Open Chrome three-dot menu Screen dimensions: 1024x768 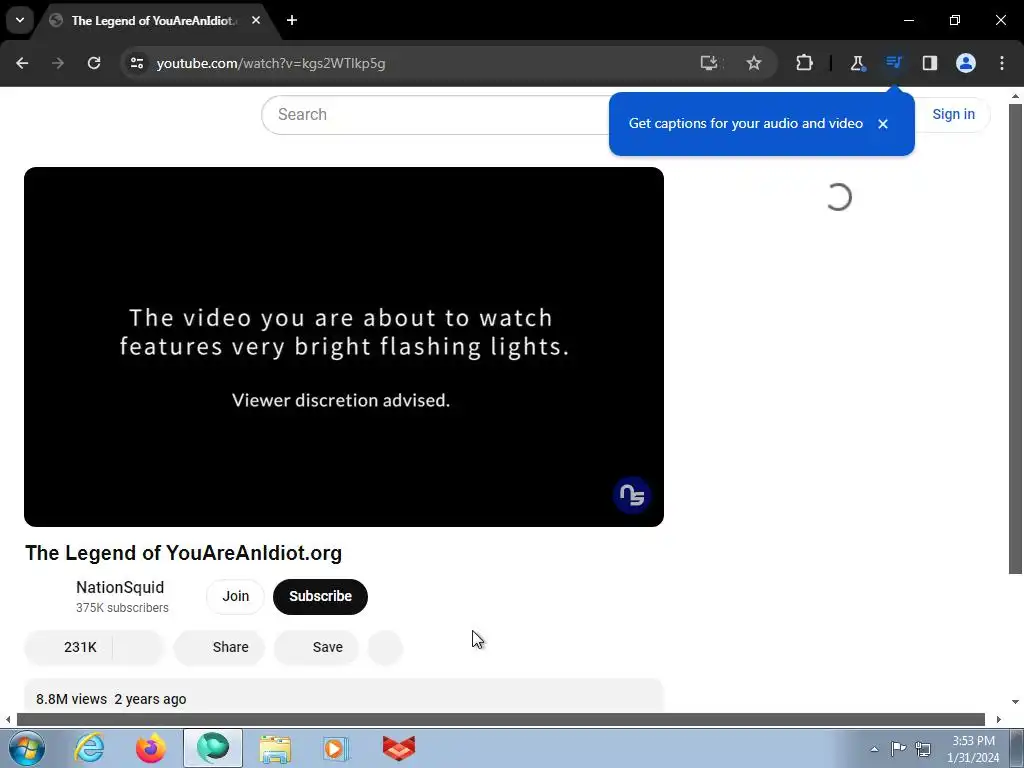(1002, 63)
